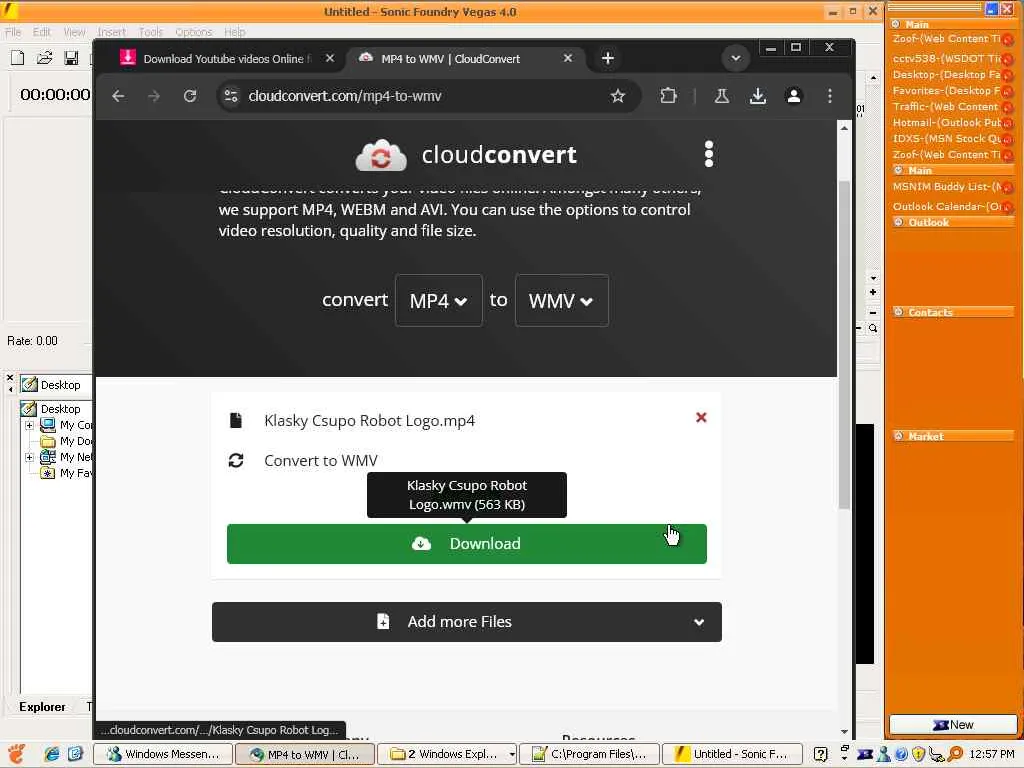Select My Documents folder in Vegas Explorer
Screen dimensions: 1024x768
67,441
